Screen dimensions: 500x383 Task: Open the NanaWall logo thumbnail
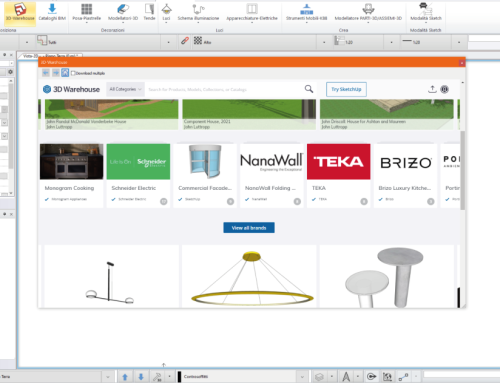(272, 162)
